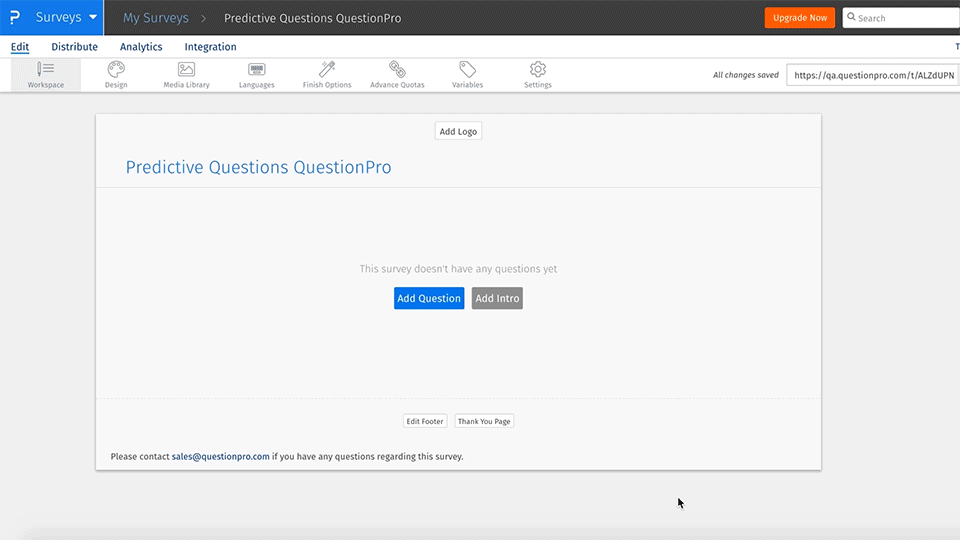Click the Add Question button
This screenshot has height=540, width=960.
429,298
